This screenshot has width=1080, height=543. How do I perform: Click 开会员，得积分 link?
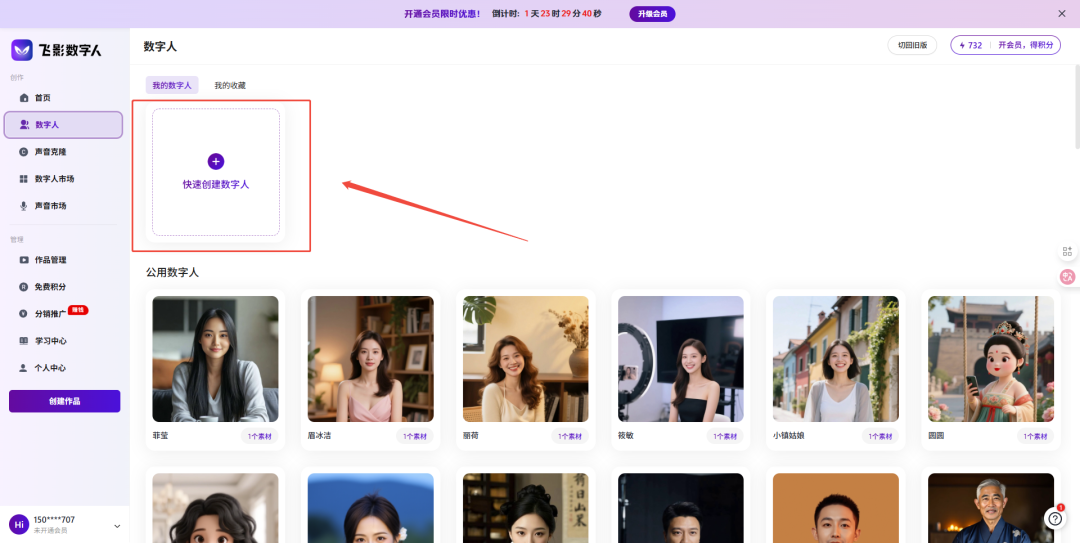1026,45
